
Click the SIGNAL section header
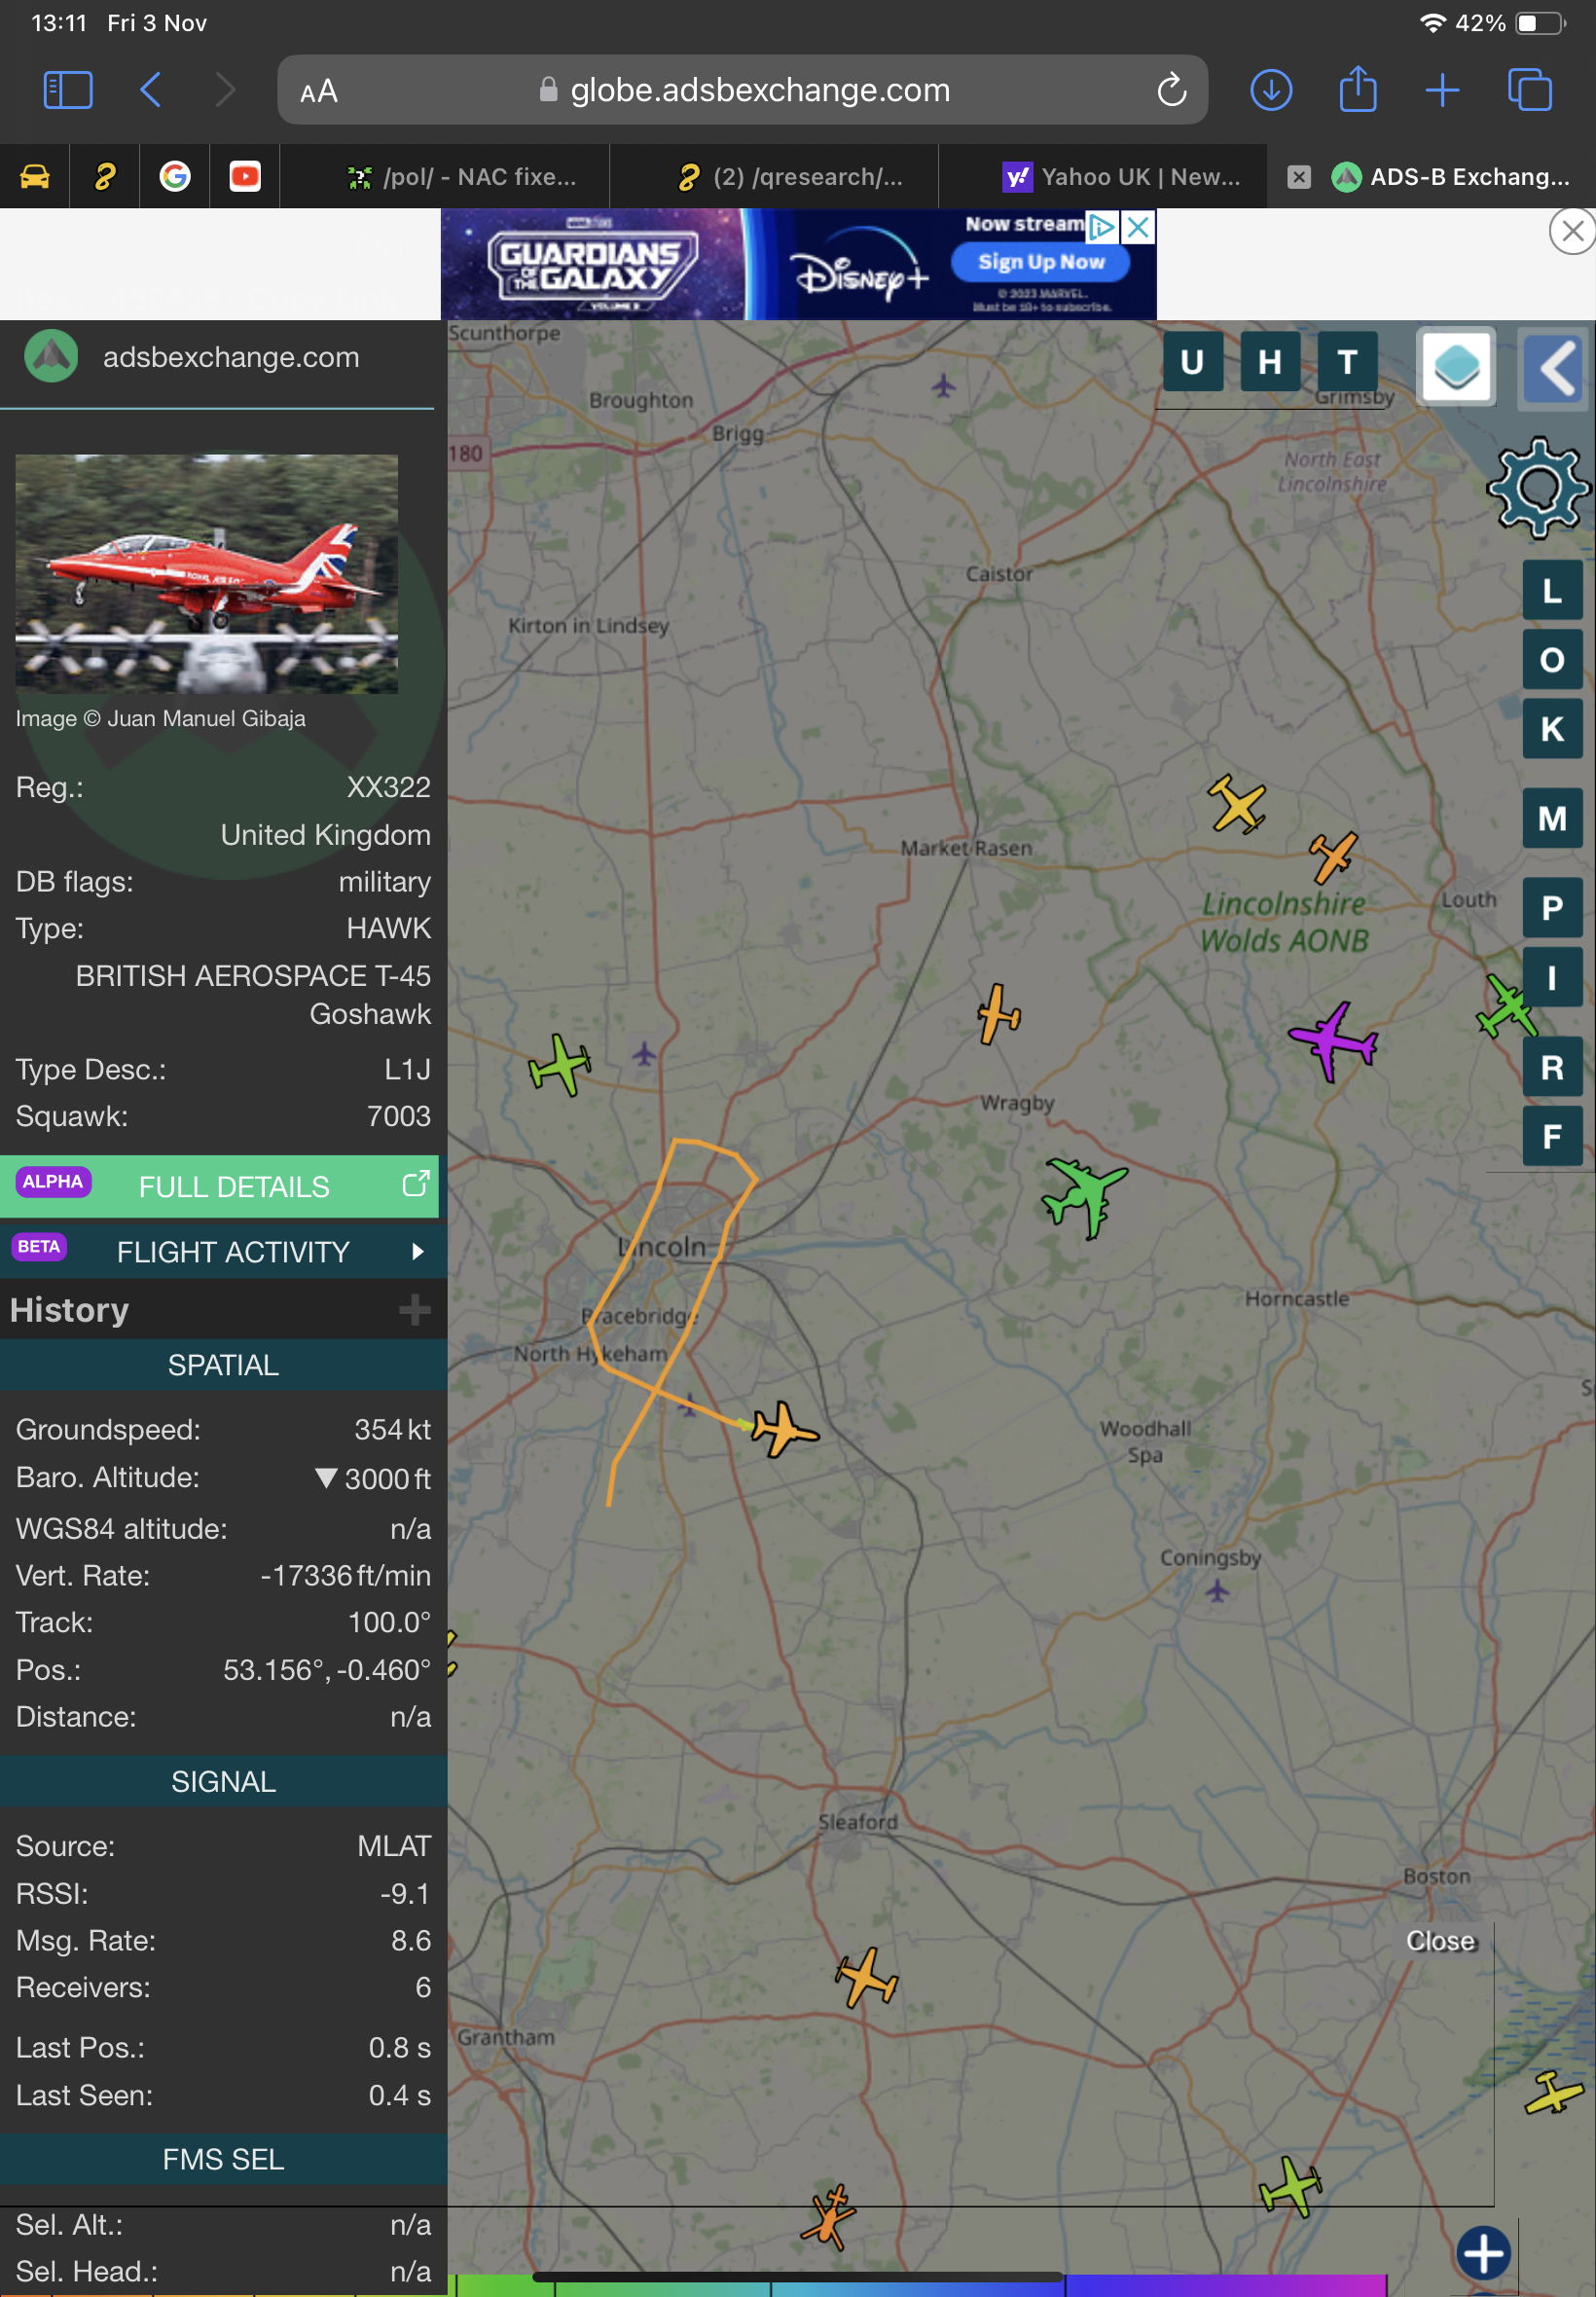(223, 1781)
